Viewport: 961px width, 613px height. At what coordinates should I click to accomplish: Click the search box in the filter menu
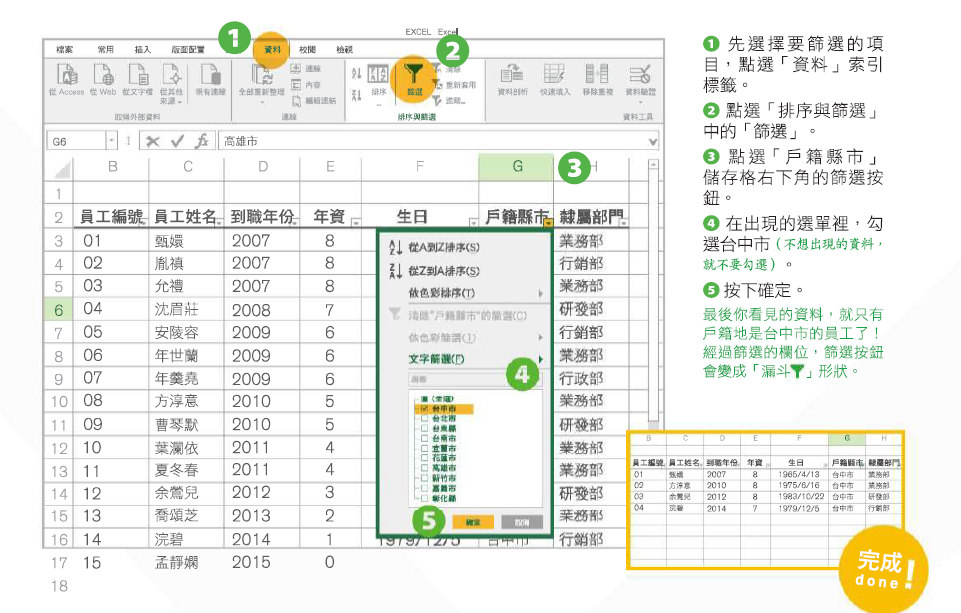pyautogui.click(x=474, y=379)
